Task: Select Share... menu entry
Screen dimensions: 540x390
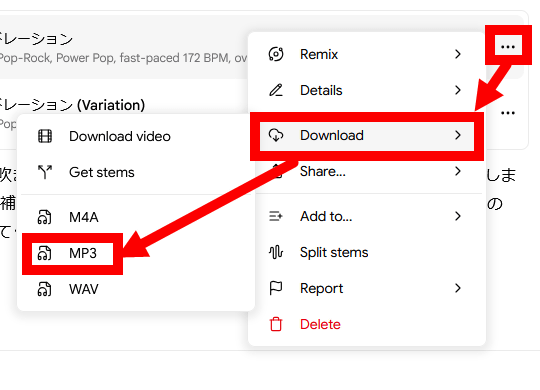Action: coord(367,171)
